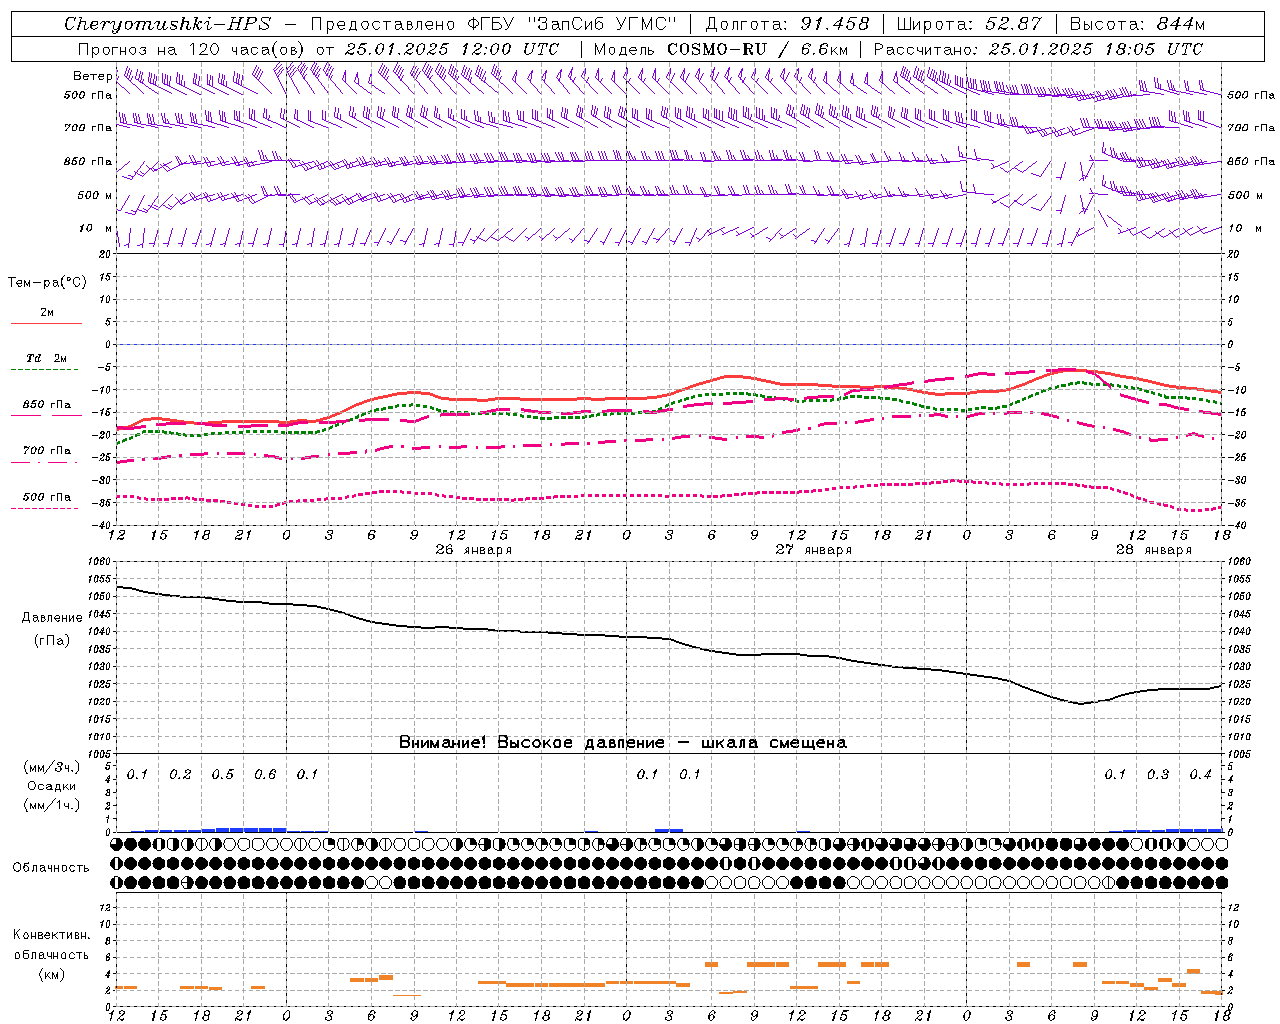Click the 26 января date label
This screenshot has height=1024, width=1280.
point(474,550)
